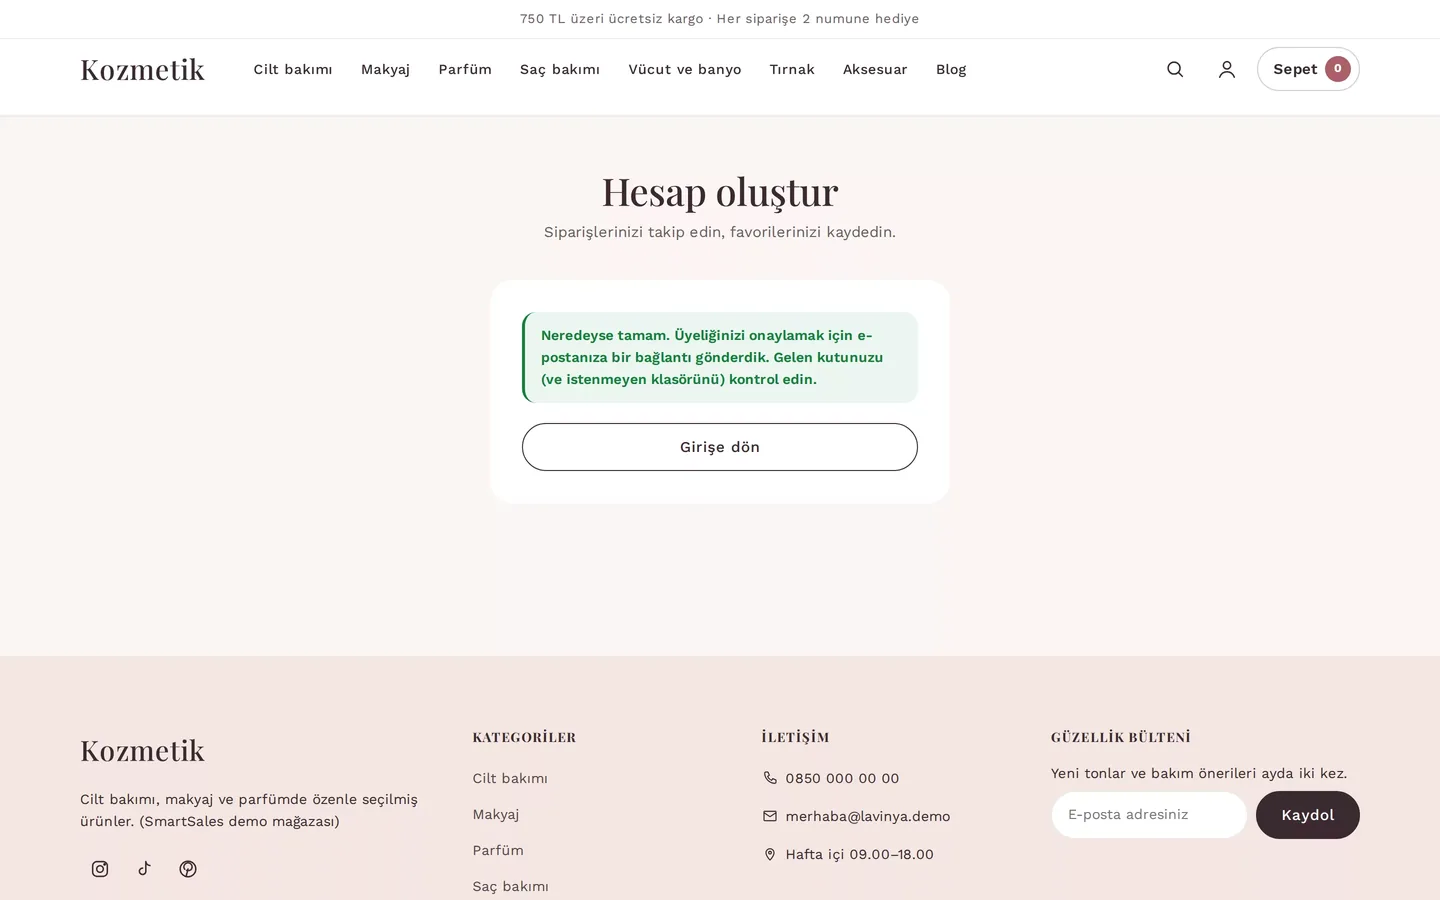Click the Hafta içi 09.00–18.00 text
The width and height of the screenshot is (1440, 900).
coord(859,854)
